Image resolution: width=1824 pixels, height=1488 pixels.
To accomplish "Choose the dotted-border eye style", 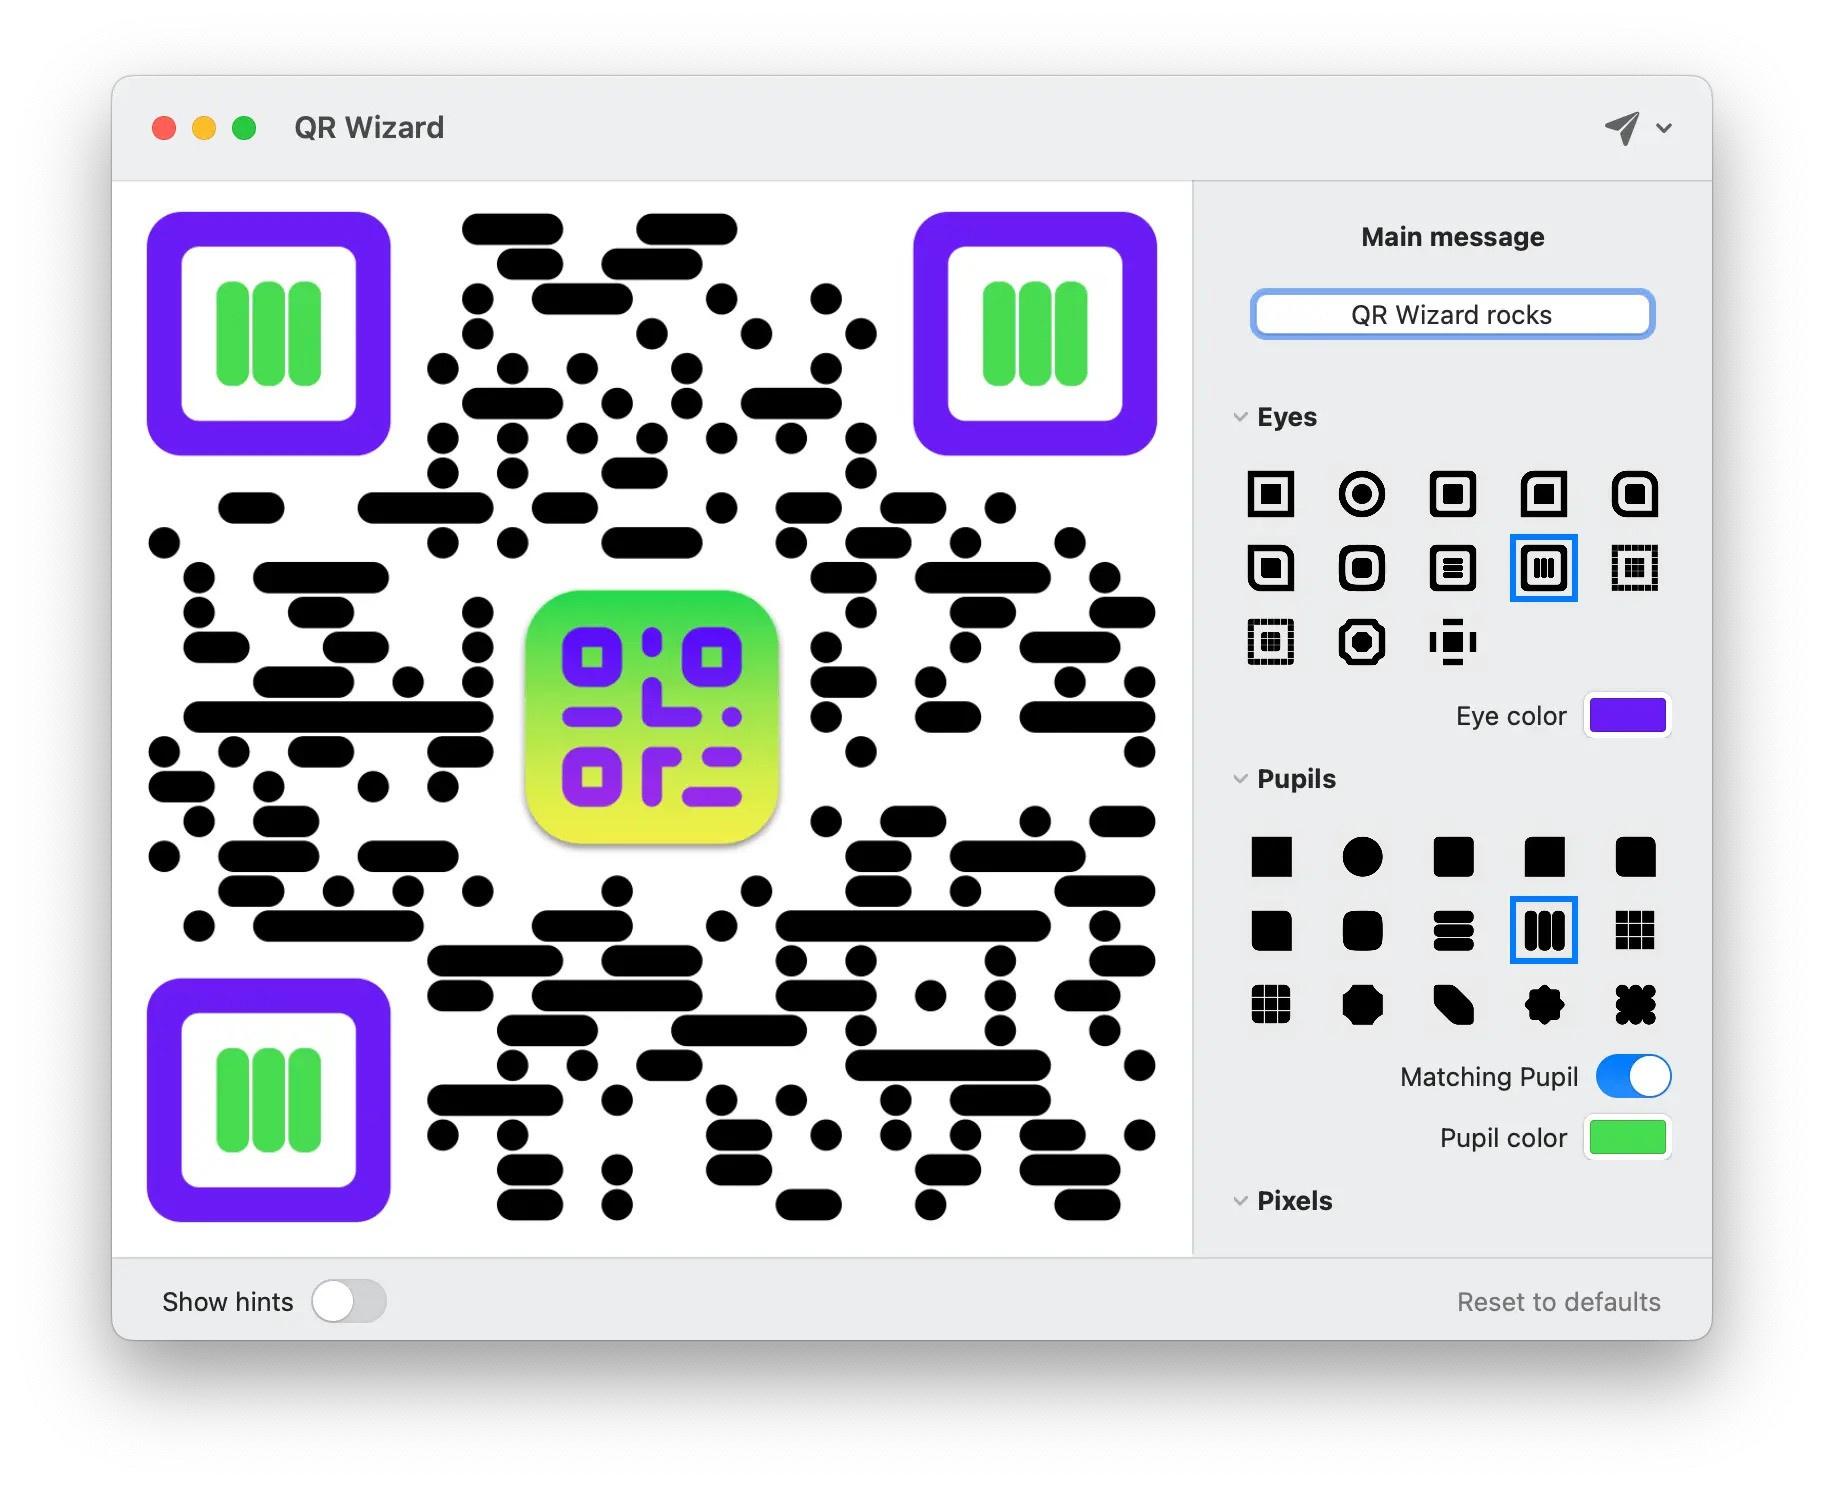I will pyautogui.click(x=1634, y=568).
